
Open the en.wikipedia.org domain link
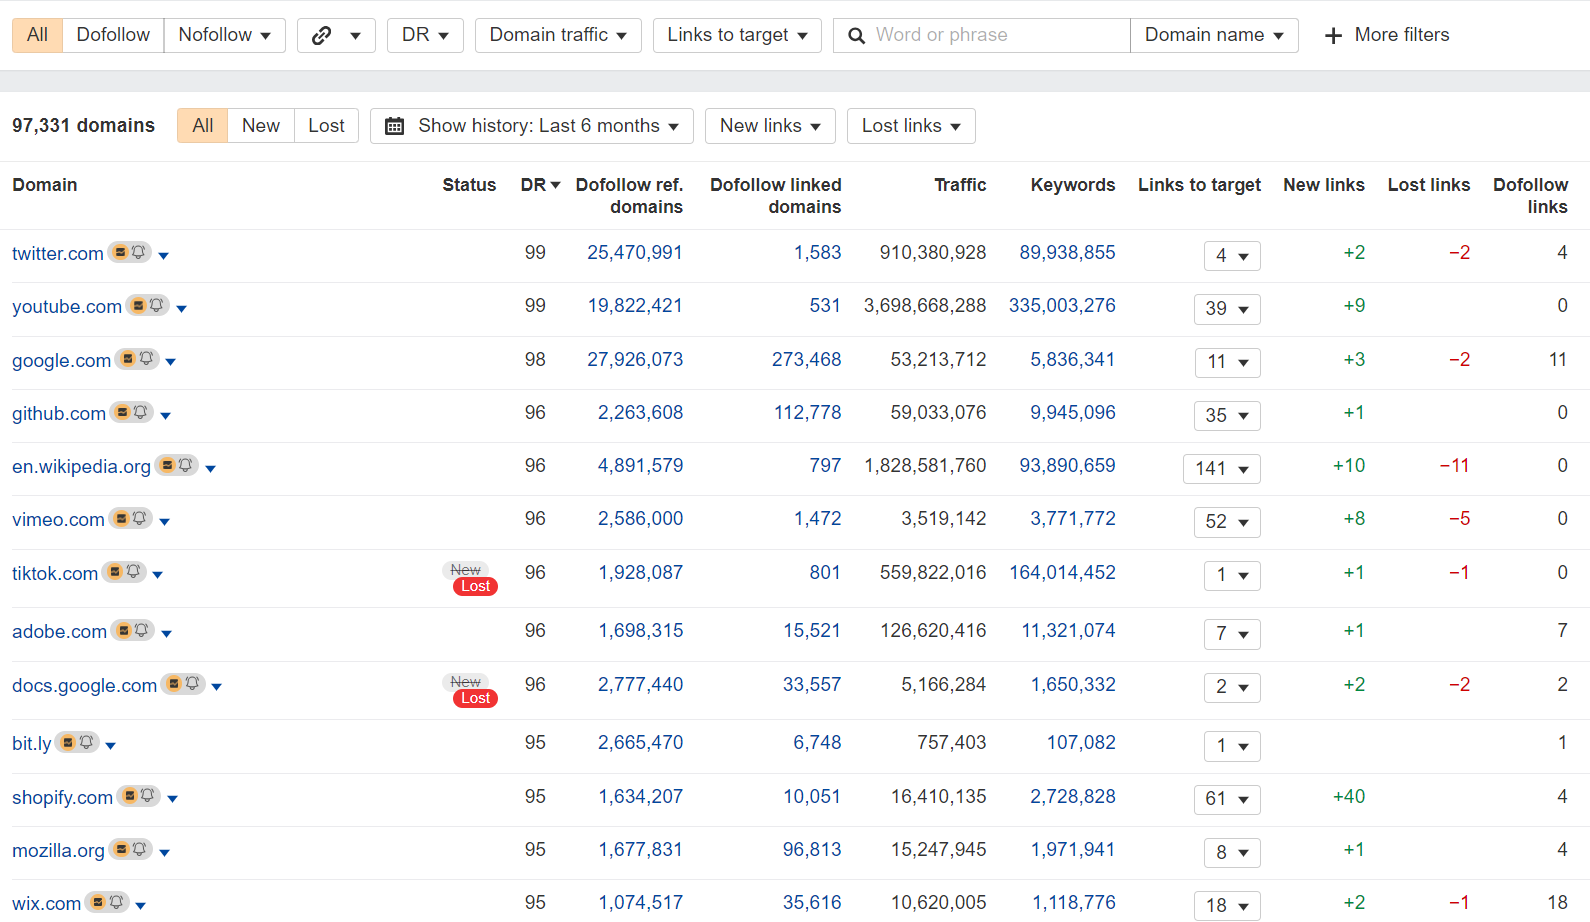(81, 467)
